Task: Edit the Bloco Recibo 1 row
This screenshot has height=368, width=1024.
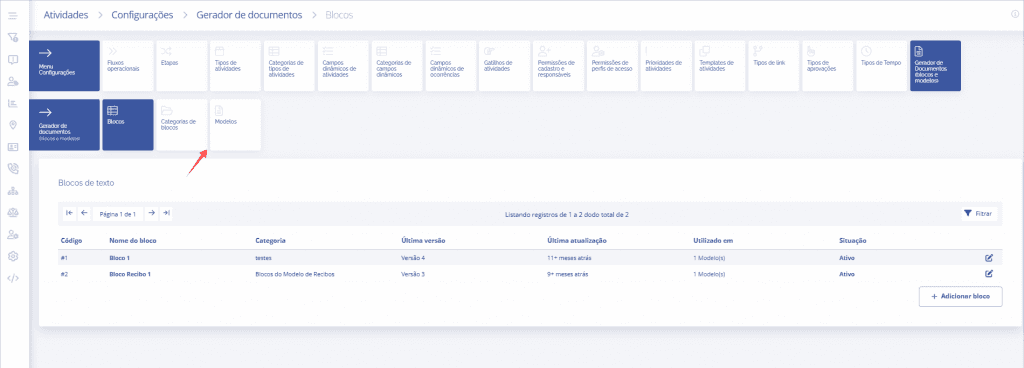Action: coord(989,274)
